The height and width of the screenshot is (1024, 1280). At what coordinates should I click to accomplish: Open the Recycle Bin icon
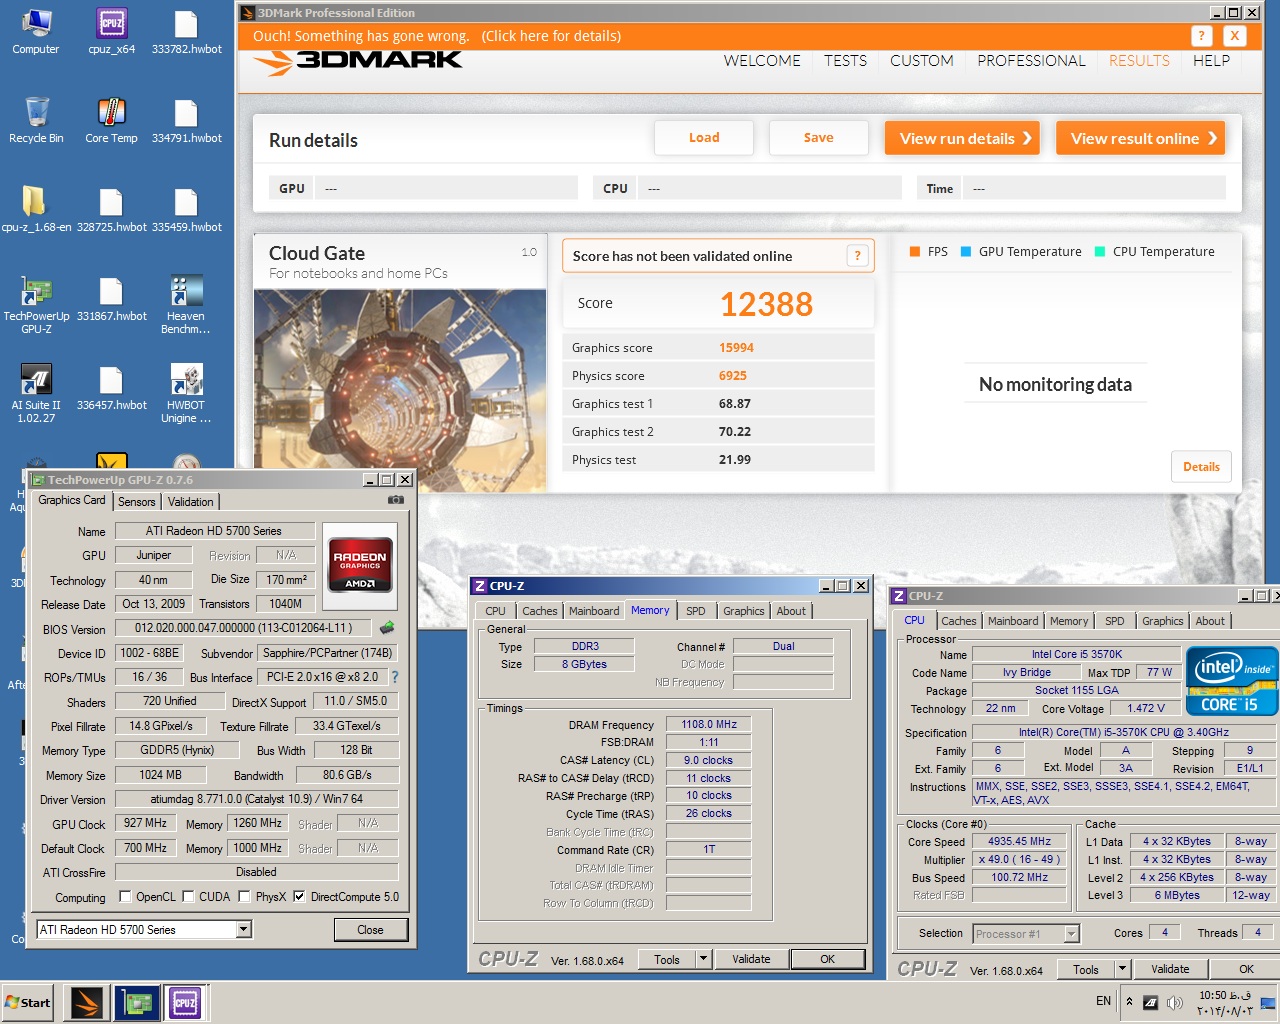coord(36,120)
